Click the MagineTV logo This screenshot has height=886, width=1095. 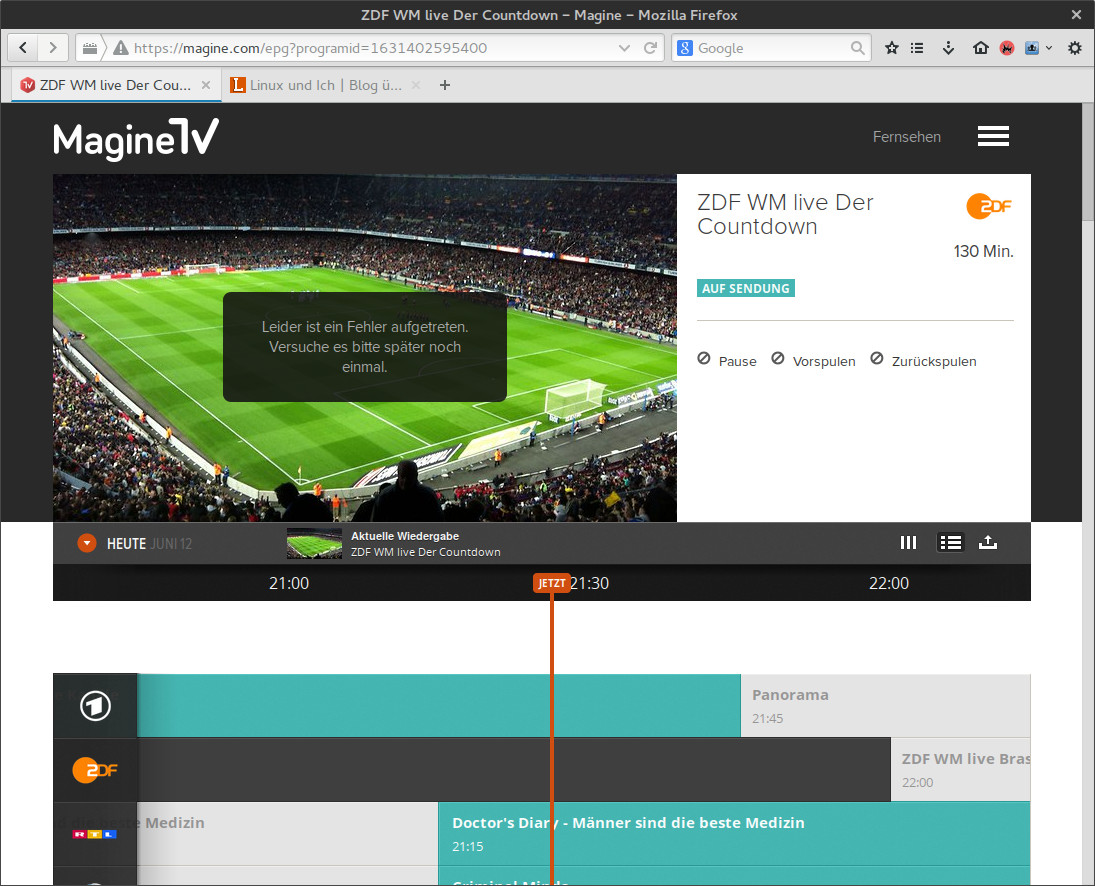pyautogui.click(x=136, y=138)
